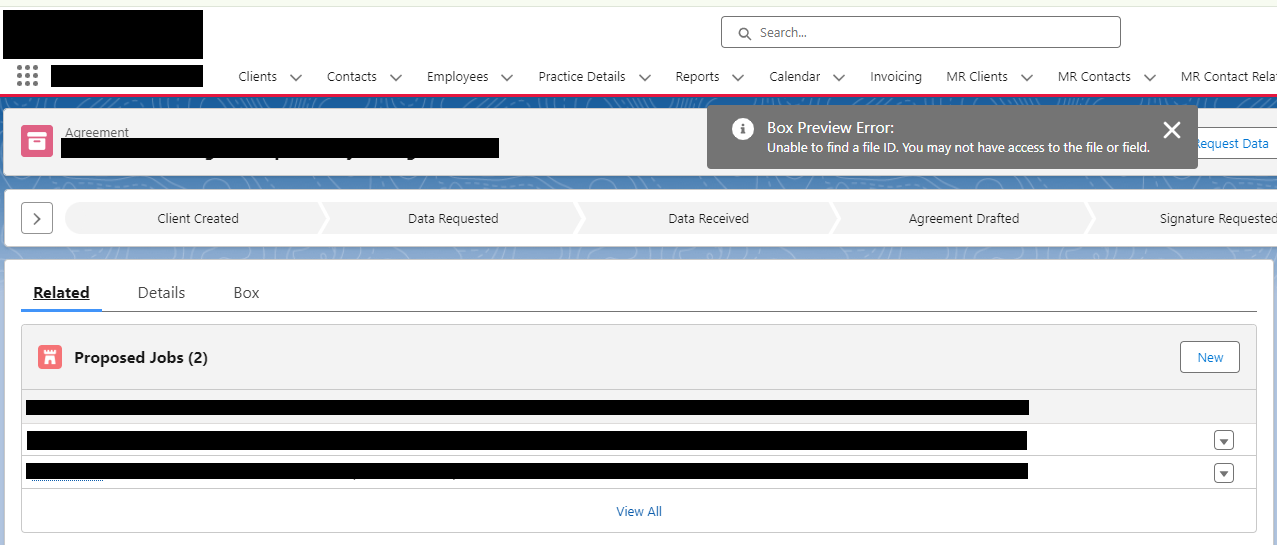The height and width of the screenshot is (545, 1277).
Task: Open the Contacts tab dropdown arrow
Action: click(x=396, y=77)
